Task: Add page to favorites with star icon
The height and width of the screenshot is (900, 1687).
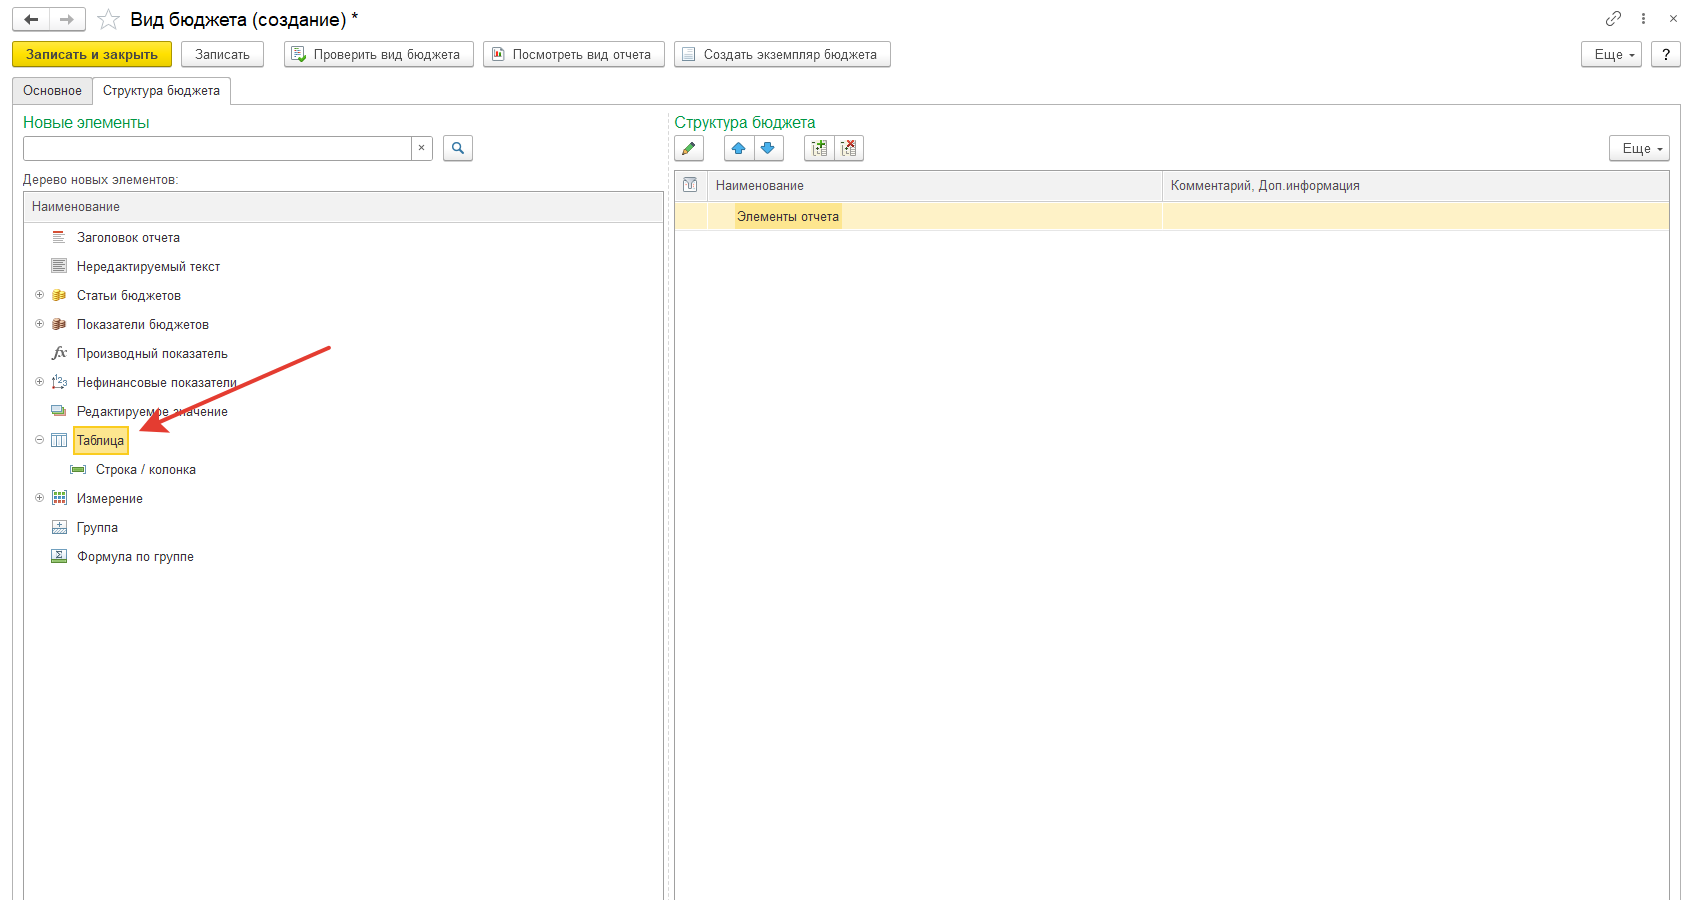Action: [x=108, y=20]
